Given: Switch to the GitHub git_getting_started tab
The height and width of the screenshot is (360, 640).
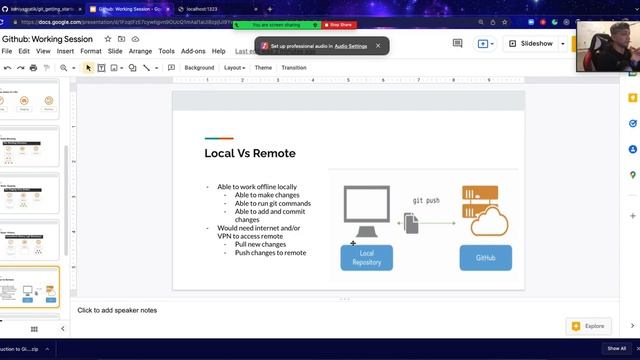Looking at the screenshot, I should click(41, 9).
